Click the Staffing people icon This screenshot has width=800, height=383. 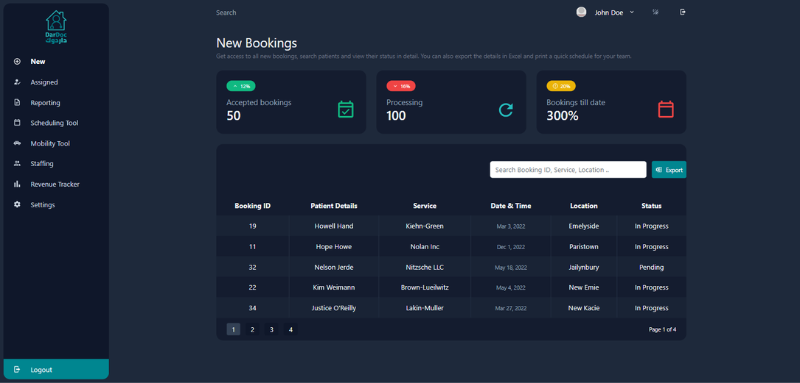tap(17, 164)
